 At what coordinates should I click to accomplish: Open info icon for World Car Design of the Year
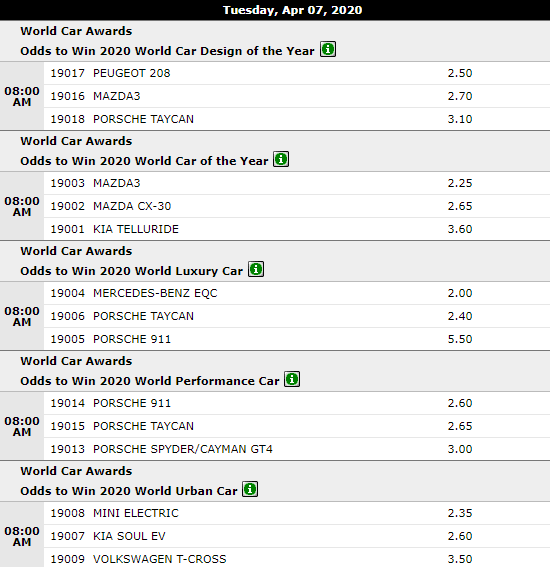coord(328,49)
